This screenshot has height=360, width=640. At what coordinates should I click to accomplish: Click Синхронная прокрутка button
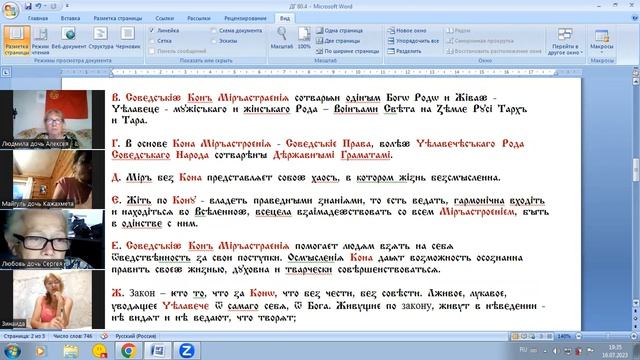click(480, 41)
